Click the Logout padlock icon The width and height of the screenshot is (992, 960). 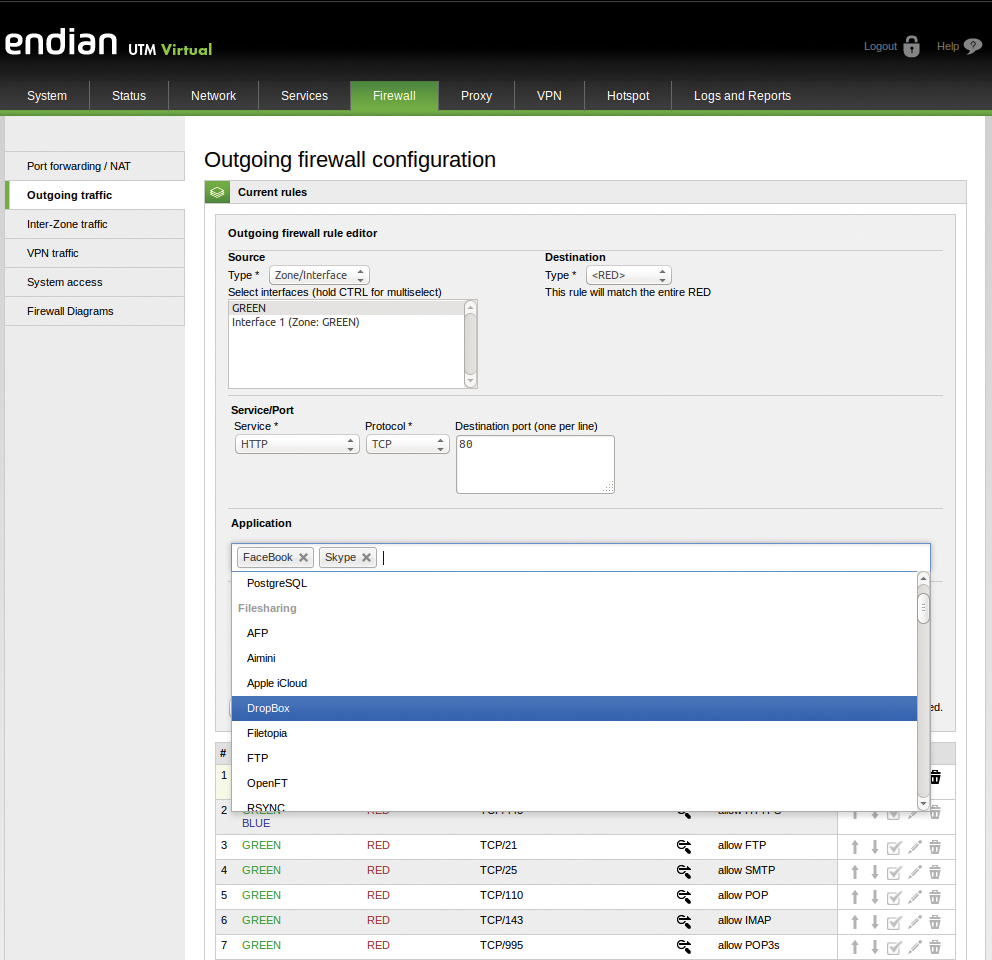tap(912, 46)
